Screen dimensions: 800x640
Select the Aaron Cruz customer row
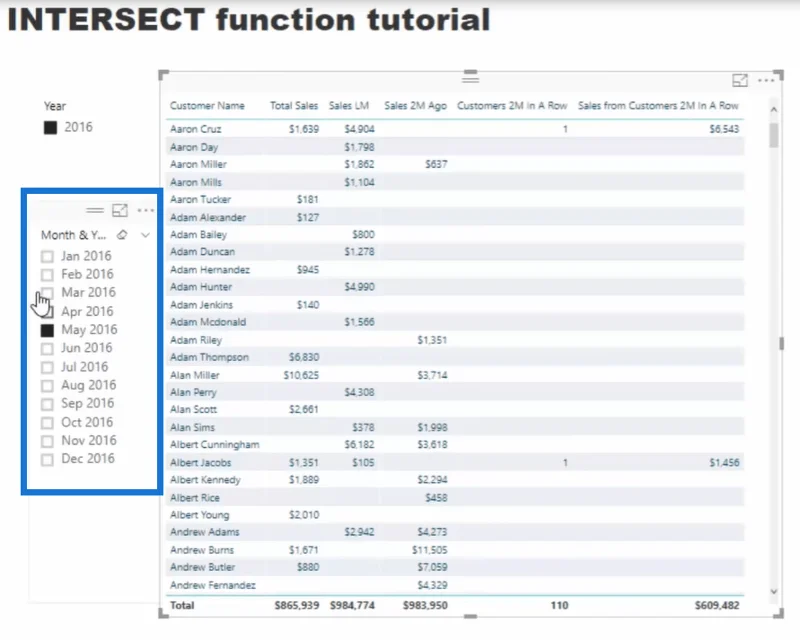click(x=455, y=129)
